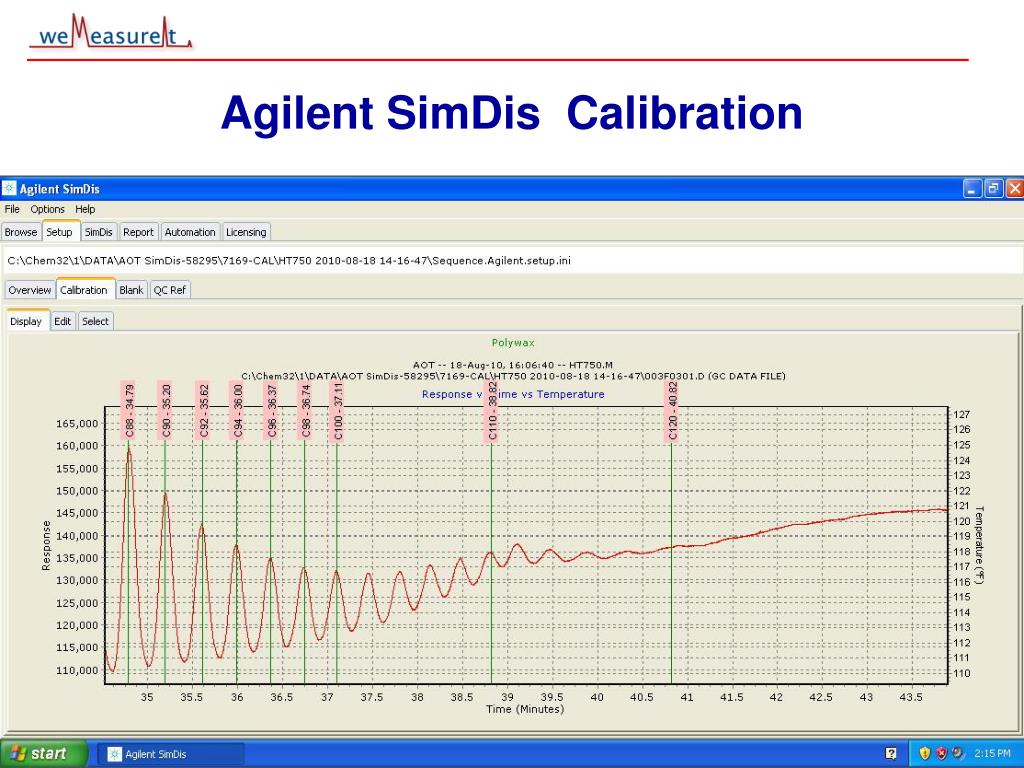Switch to the Browse tab

(21, 232)
